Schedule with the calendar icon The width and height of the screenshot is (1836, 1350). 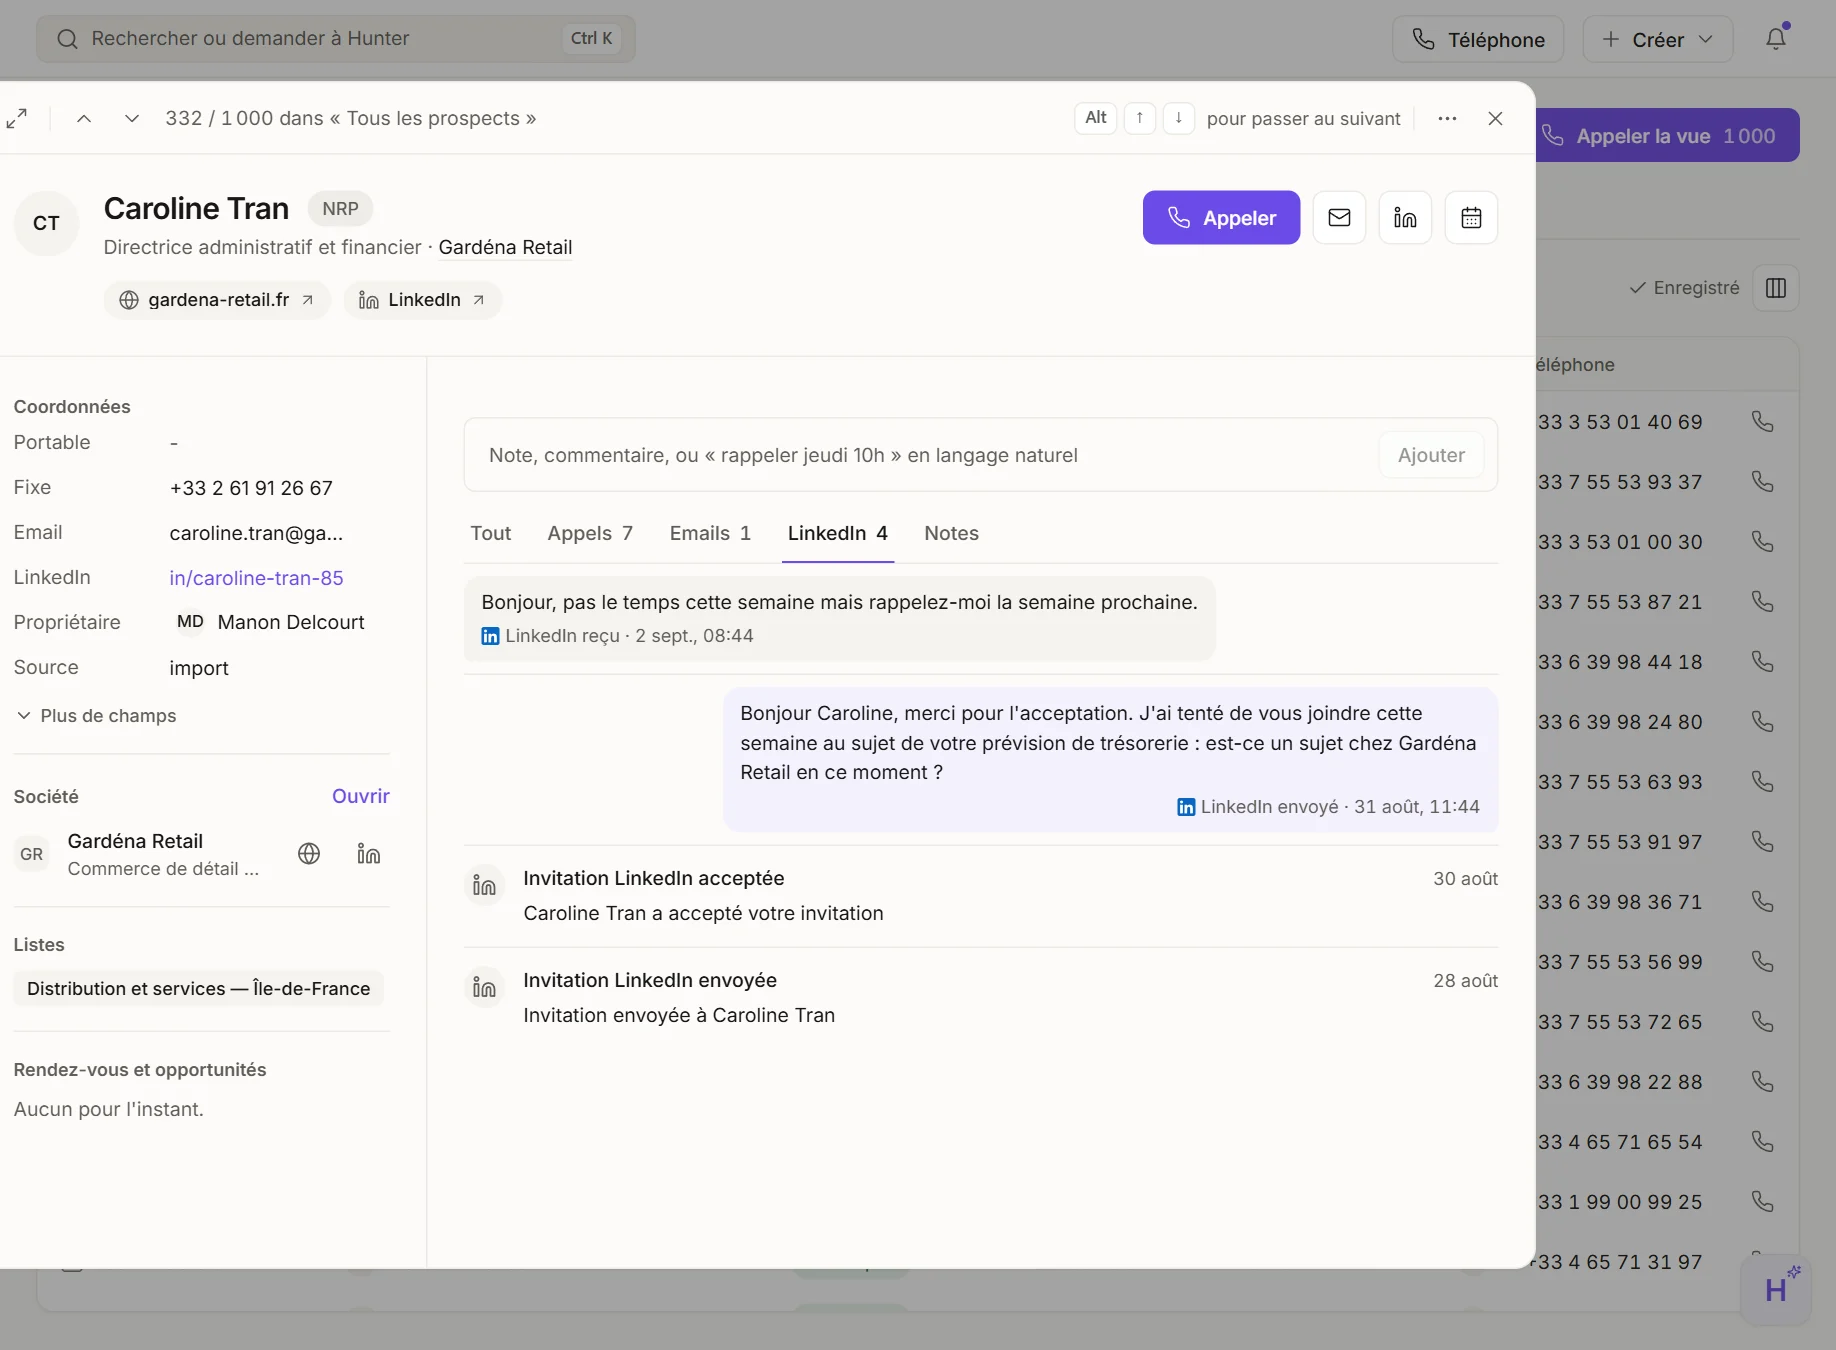pyautogui.click(x=1471, y=217)
